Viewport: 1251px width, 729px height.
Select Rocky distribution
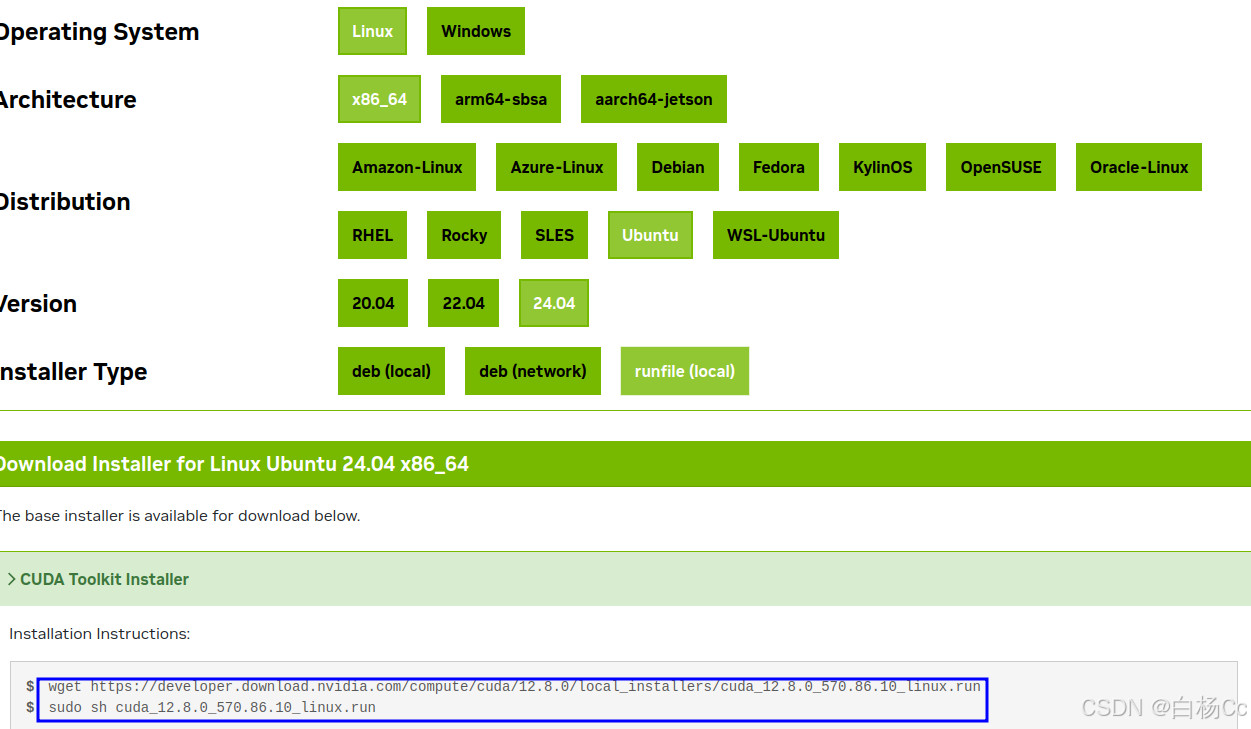464,235
